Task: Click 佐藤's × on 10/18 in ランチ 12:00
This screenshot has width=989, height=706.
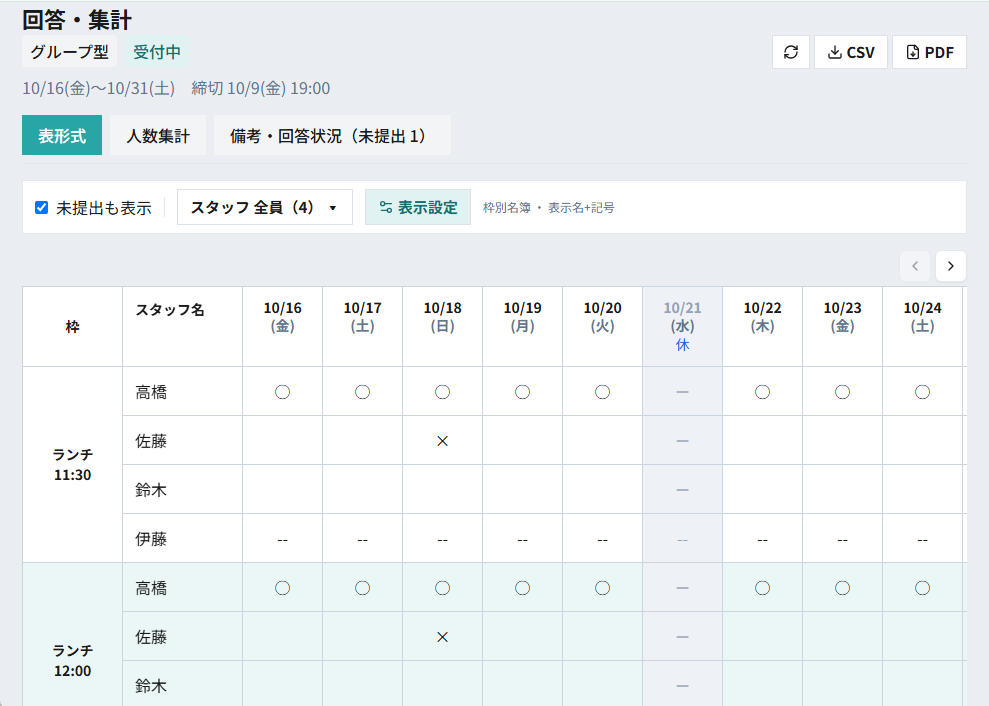Action: 443,637
